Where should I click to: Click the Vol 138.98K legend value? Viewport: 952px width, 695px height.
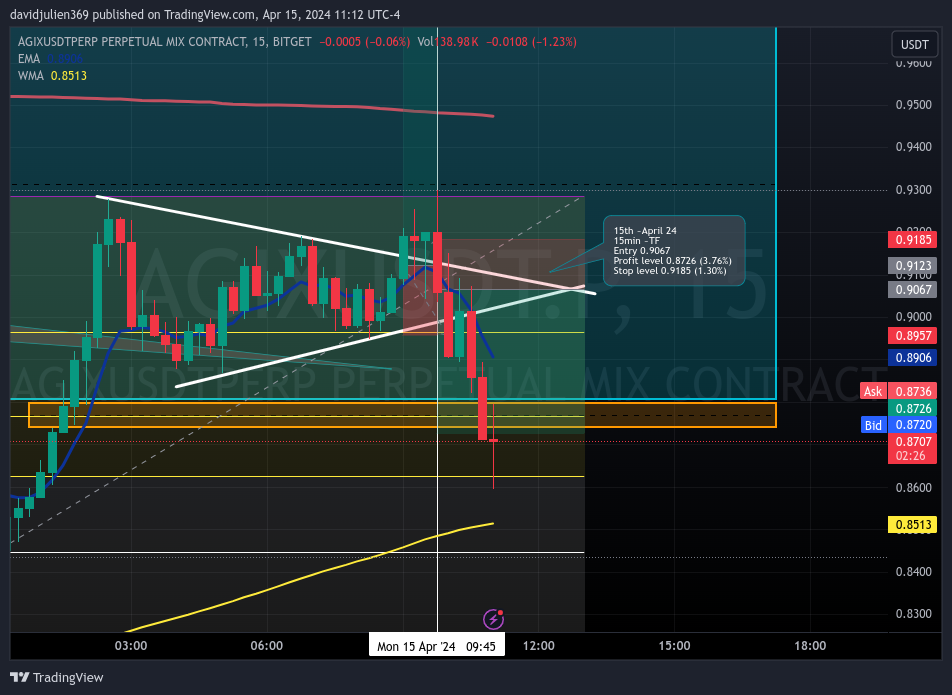448,42
